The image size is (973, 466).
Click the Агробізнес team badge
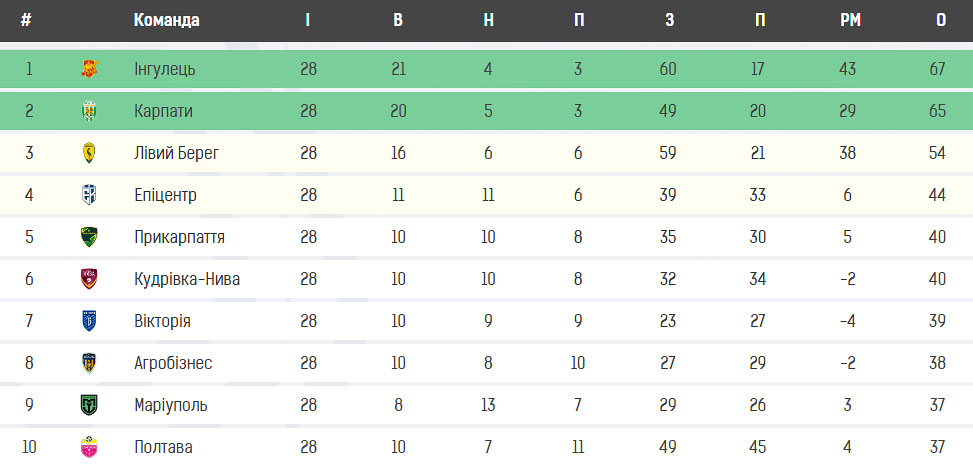coord(89,363)
